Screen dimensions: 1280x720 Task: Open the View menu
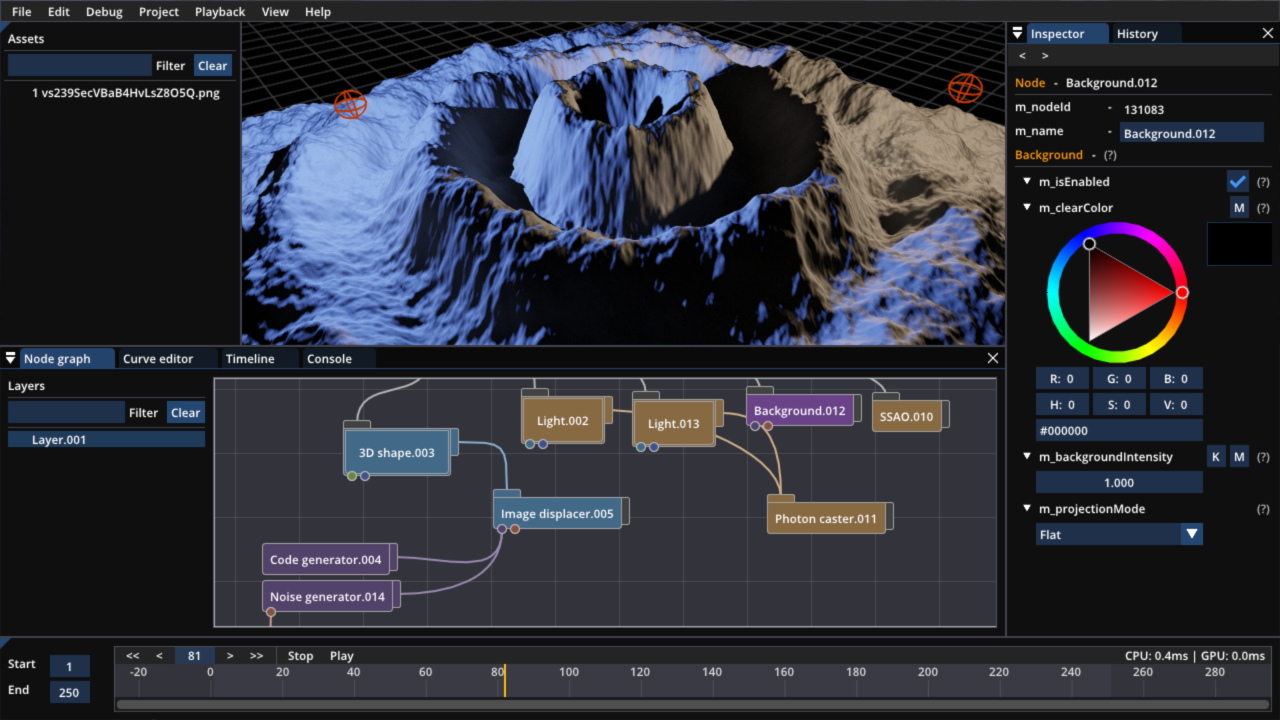point(275,12)
